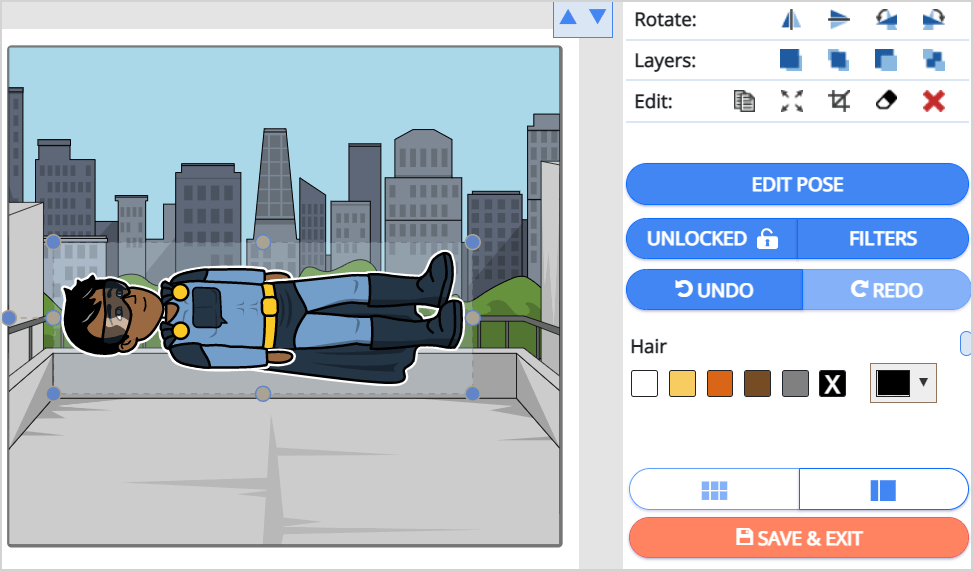The height and width of the screenshot is (571, 973).
Task: Choose the gray hair color swatch
Action: click(796, 384)
